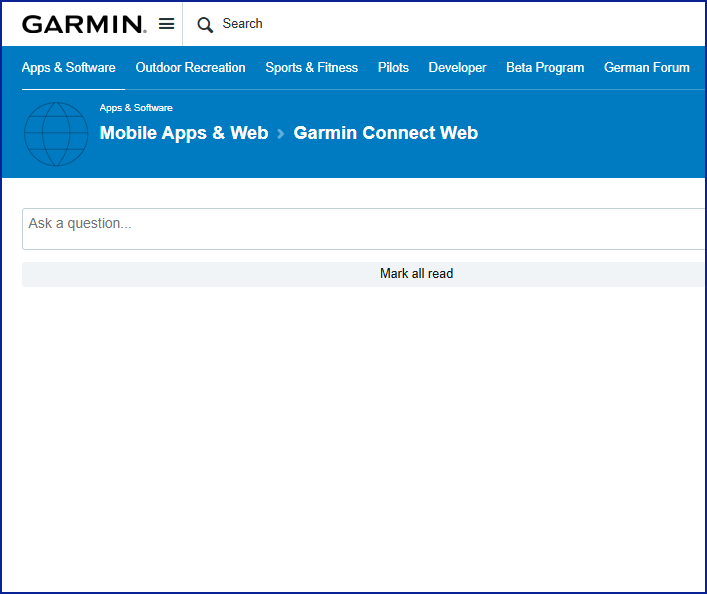This screenshot has height=594, width=707.
Task: Click in the Ask a question box
Action: click(x=360, y=229)
